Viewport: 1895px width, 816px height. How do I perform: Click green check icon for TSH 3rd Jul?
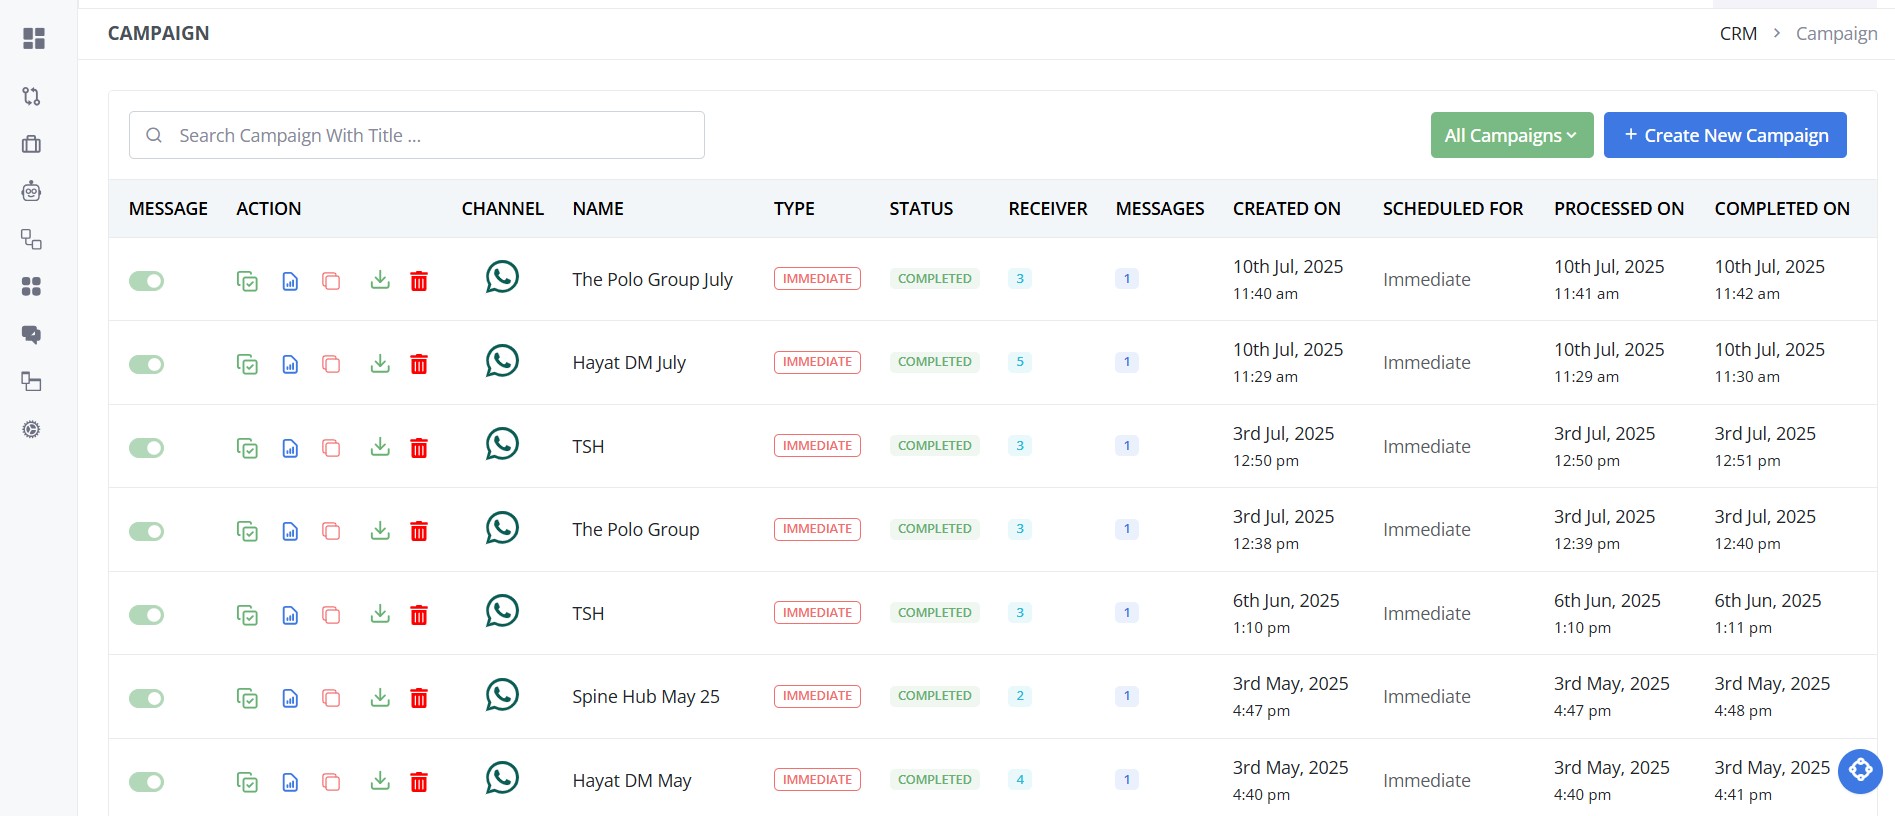point(247,448)
